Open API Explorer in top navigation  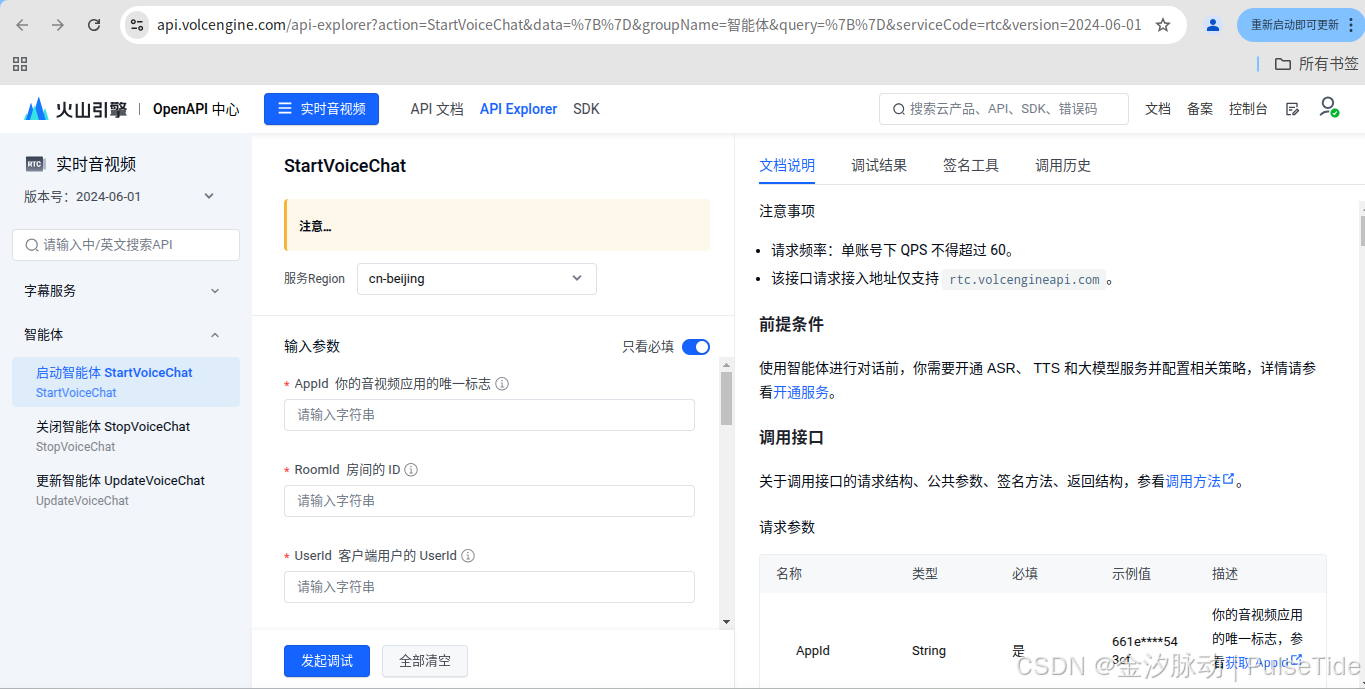[x=518, y=109]
